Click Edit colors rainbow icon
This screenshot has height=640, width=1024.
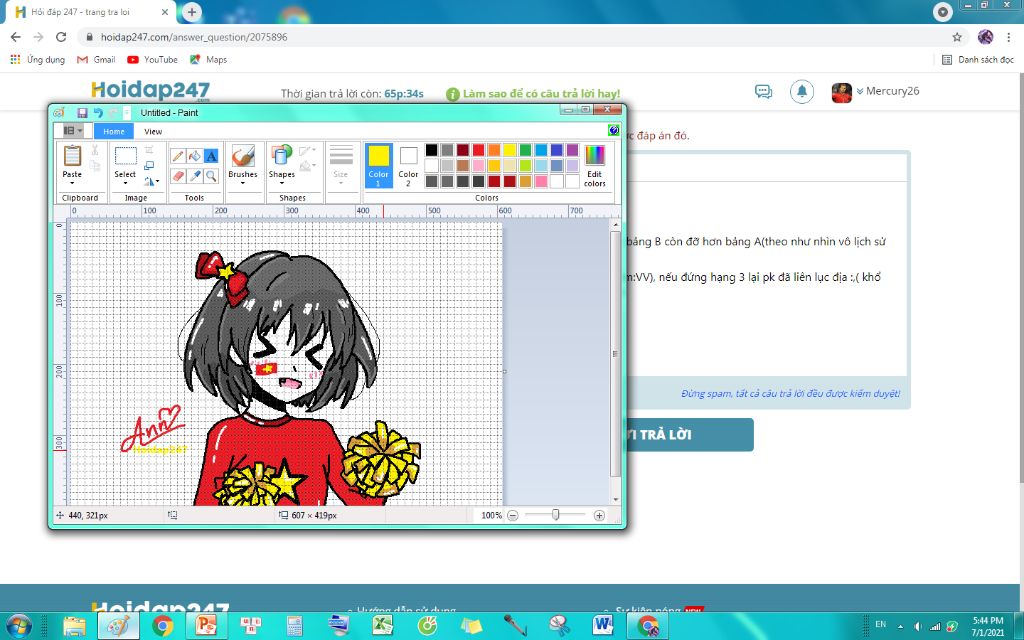[x=594, y=155]
